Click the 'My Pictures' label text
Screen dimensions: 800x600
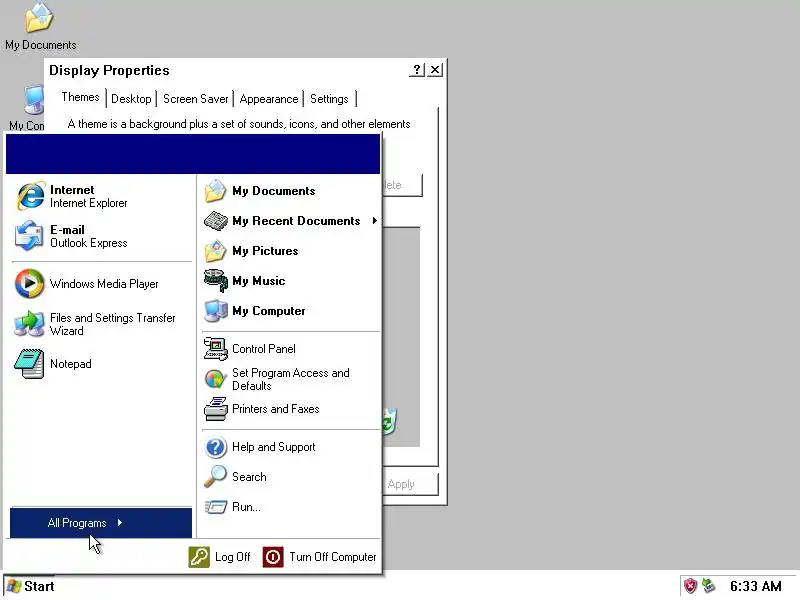(x=265, y=251)
